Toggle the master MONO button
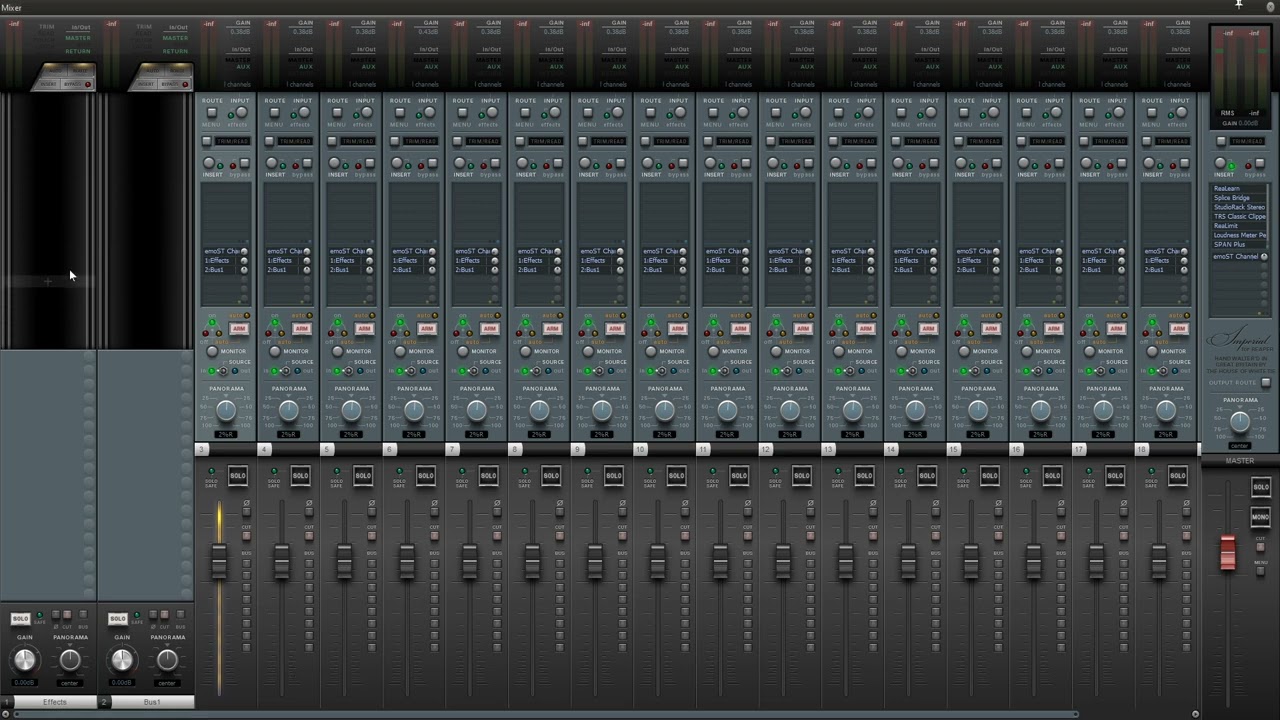 (1261, 517)
